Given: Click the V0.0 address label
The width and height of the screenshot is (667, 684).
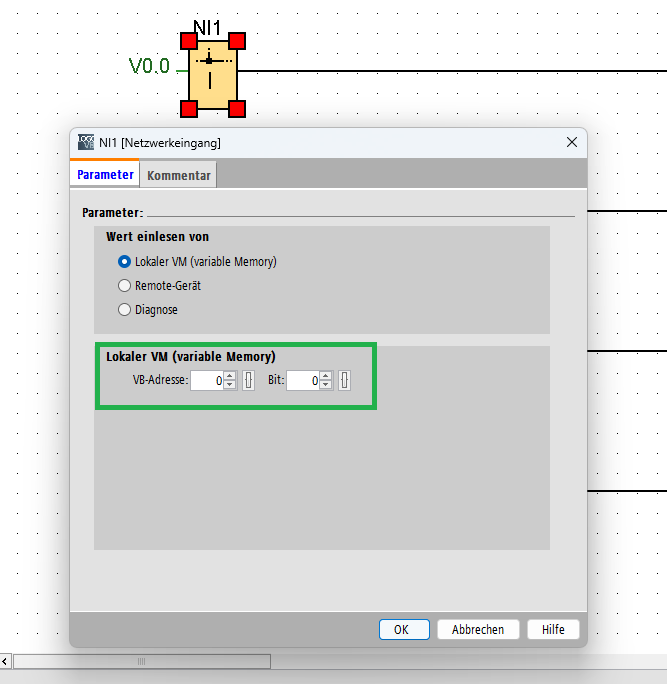Looking at the screenshot, I should tap(149, 66).
